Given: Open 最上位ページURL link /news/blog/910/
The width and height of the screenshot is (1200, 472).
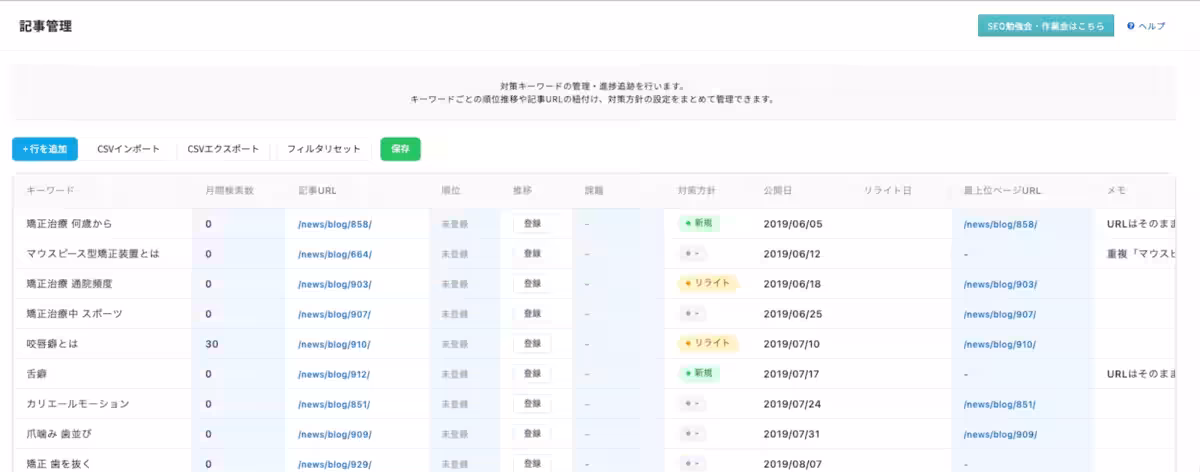Looking at the screenshot, I should (x=1000, y=344).
